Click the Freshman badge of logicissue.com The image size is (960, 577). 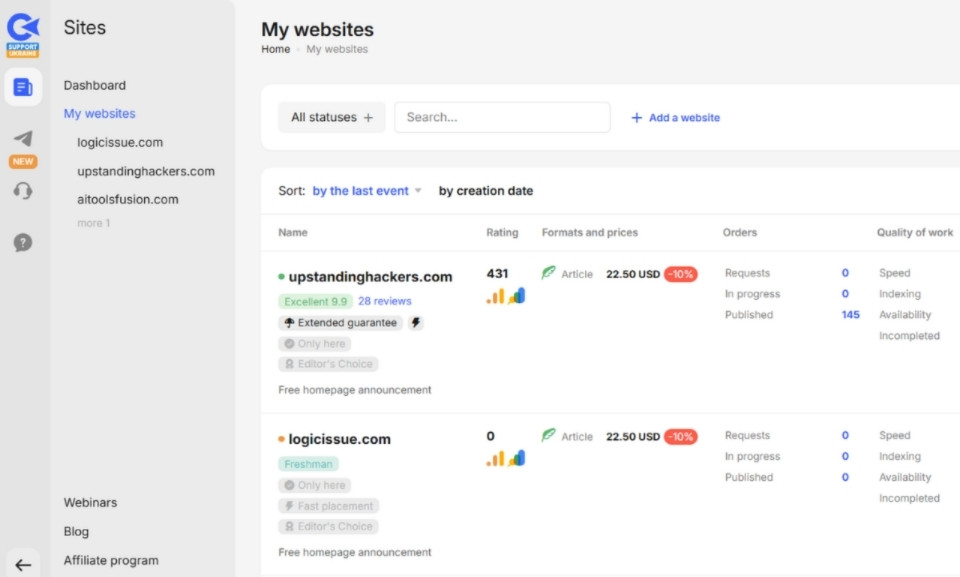(x=309, y=464)
